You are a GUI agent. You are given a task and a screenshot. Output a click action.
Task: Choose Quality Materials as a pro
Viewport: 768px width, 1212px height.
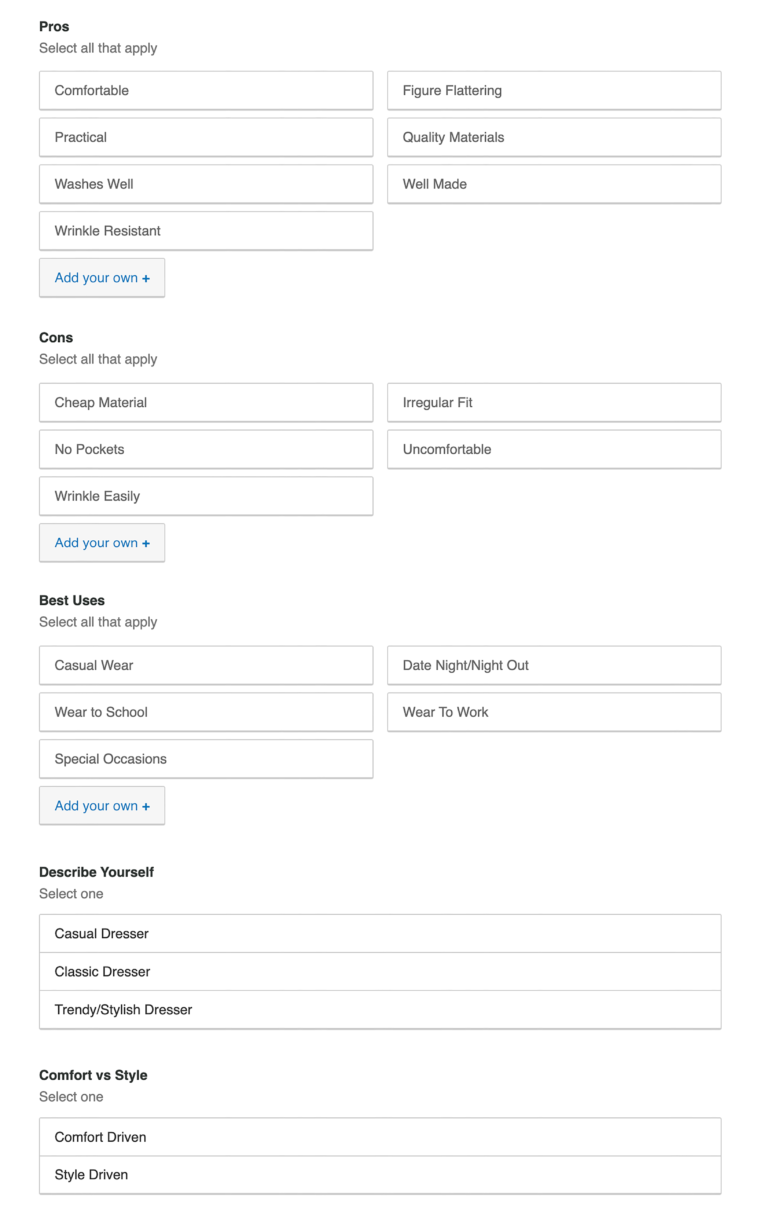pos(553,137)
